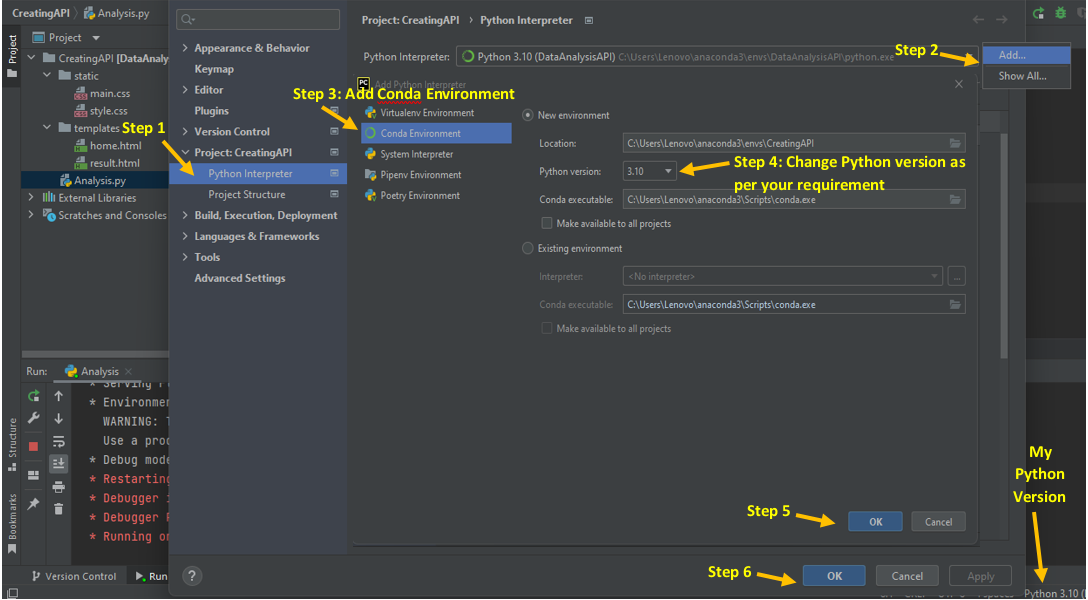The height and width of the screenshot is (600, 1088).
Task: Click OK at bottom of Settings dialog
Action: pyautogui.click(x=834, y=576)
